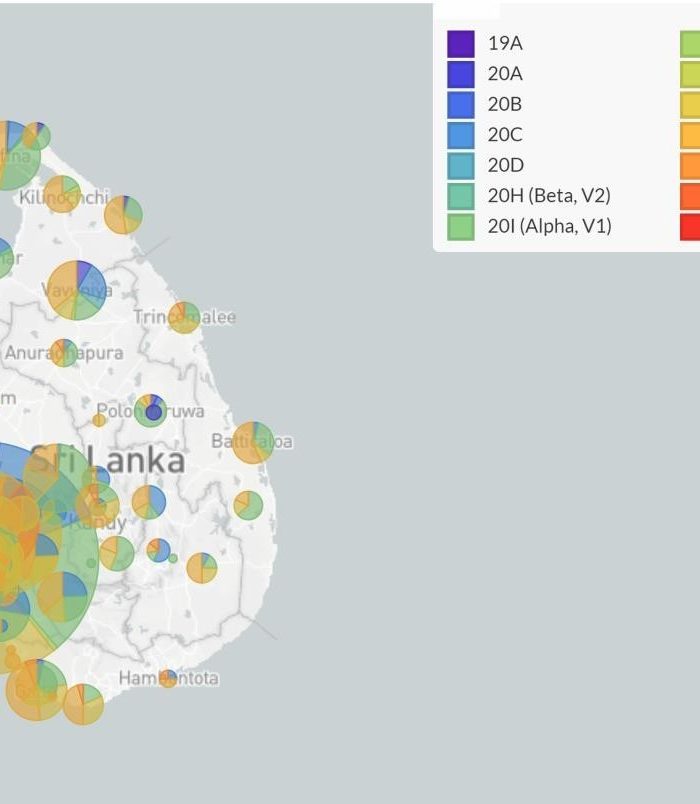Image resolution: width=700 pixels, height=804 pixels.
Task: Click the 19A legend text label
Action: pyautogui.click(x=505, y=43)
